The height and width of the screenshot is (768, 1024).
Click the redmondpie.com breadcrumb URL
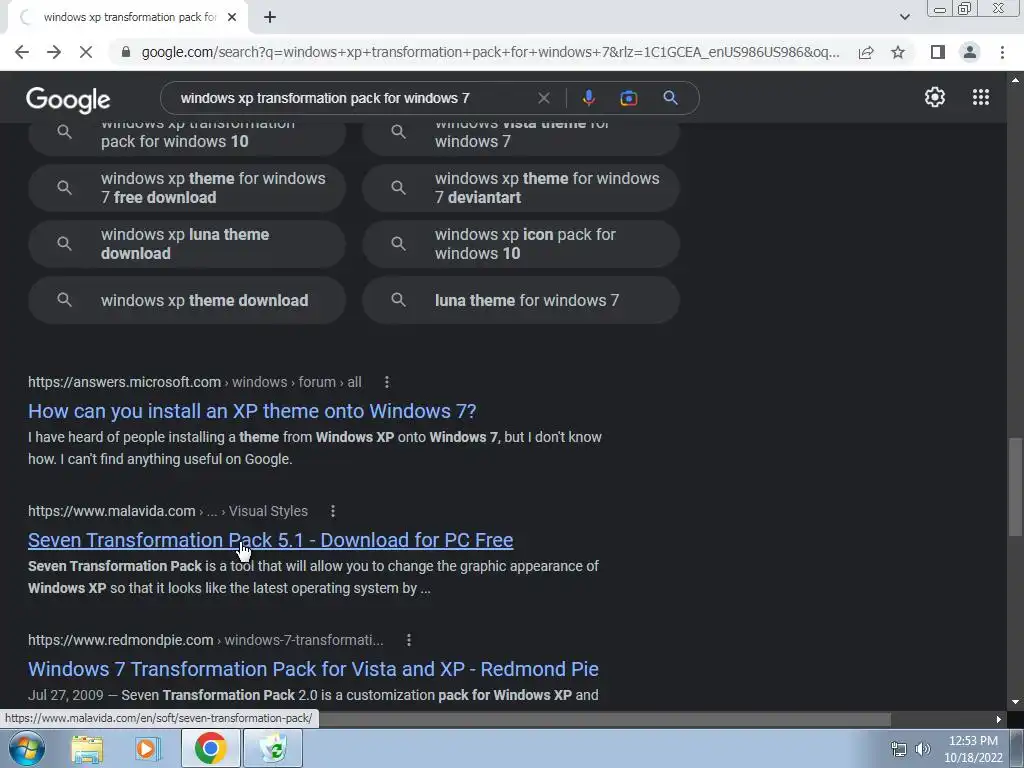point(206,640)
